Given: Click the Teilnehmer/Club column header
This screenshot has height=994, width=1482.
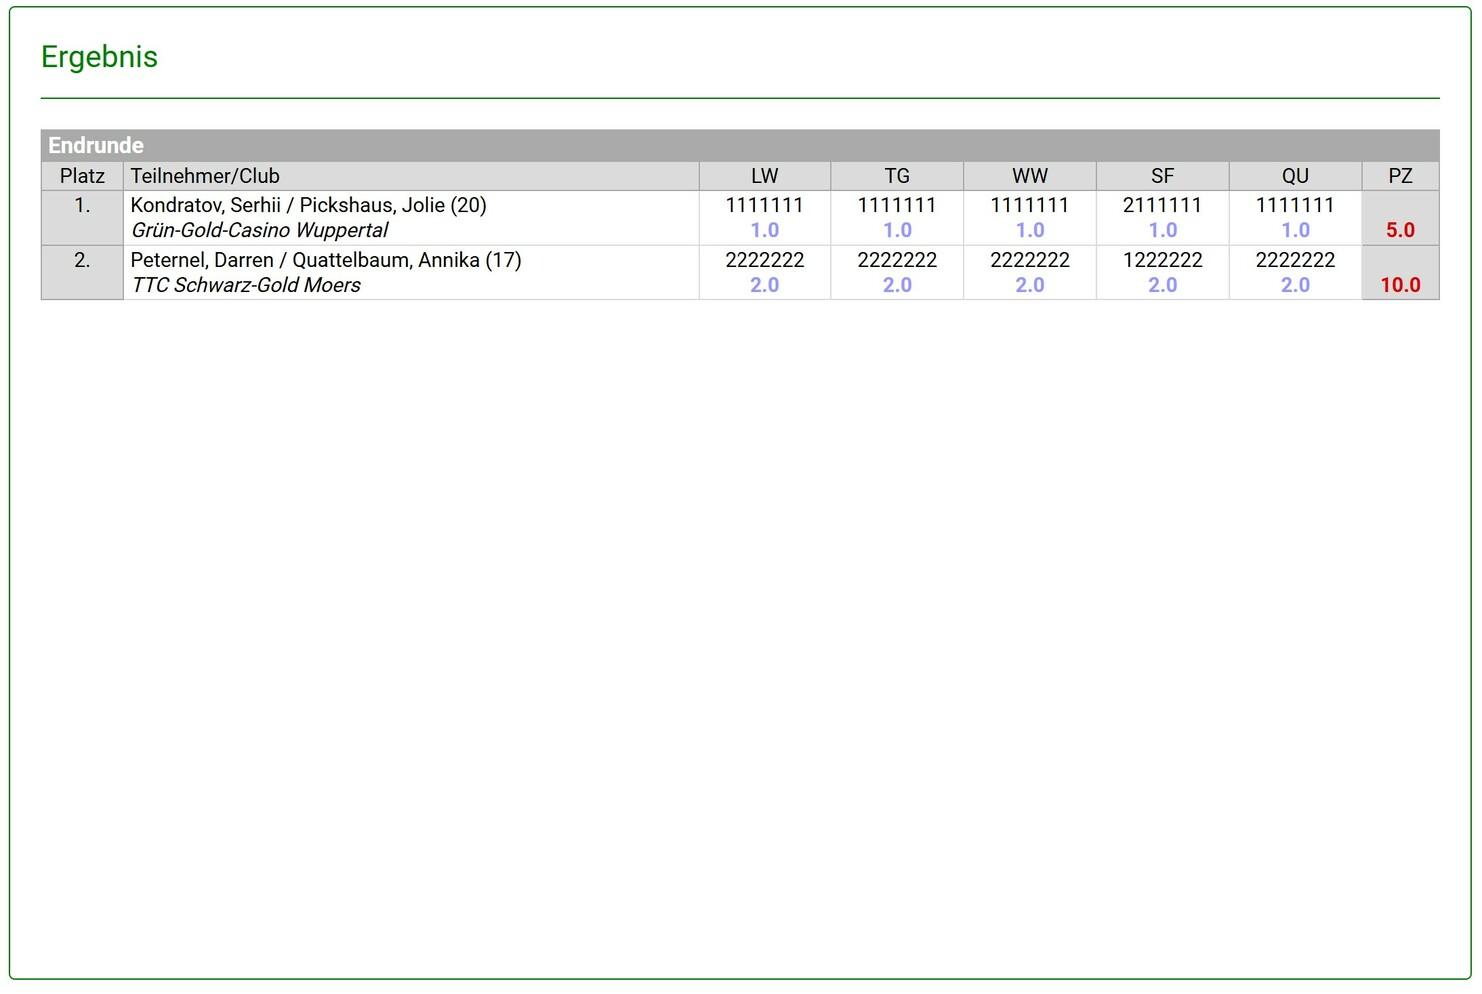Looking at the screenshot, I should [205, 176].
